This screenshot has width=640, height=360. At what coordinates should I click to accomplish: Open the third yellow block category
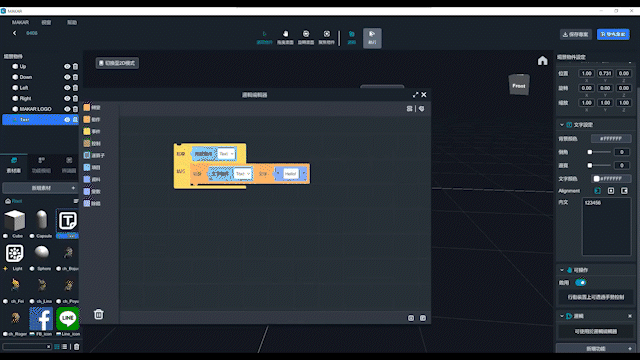92,131
